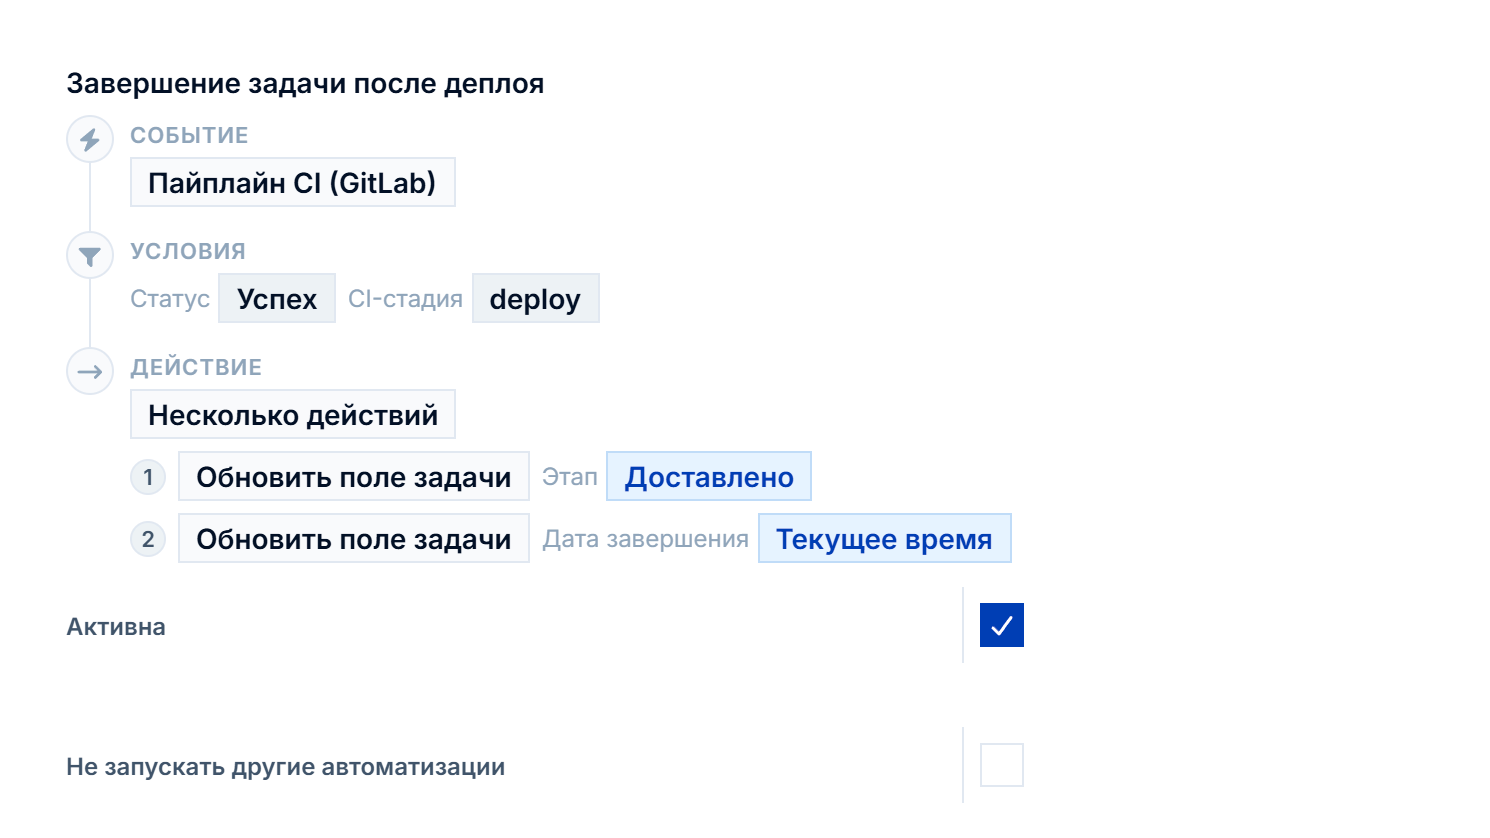The width and height of the screenshot is (1490, 838).
Task: Change the Текущее время date value
Action: (x=885, y=538)
